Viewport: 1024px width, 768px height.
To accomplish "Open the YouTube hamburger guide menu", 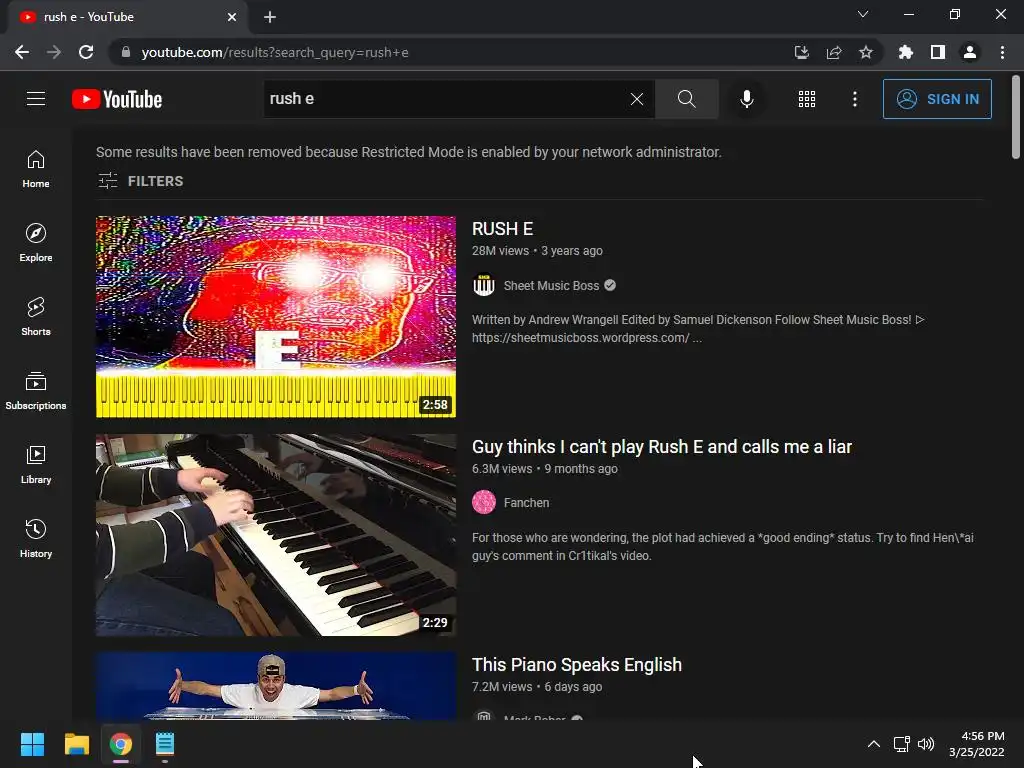I will [36, 99].
